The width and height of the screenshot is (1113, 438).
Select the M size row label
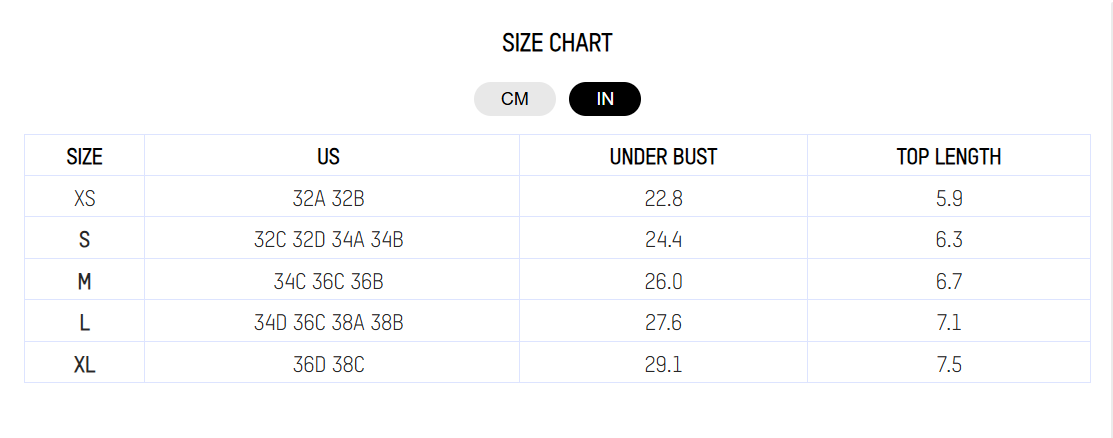tap(84, 282)
